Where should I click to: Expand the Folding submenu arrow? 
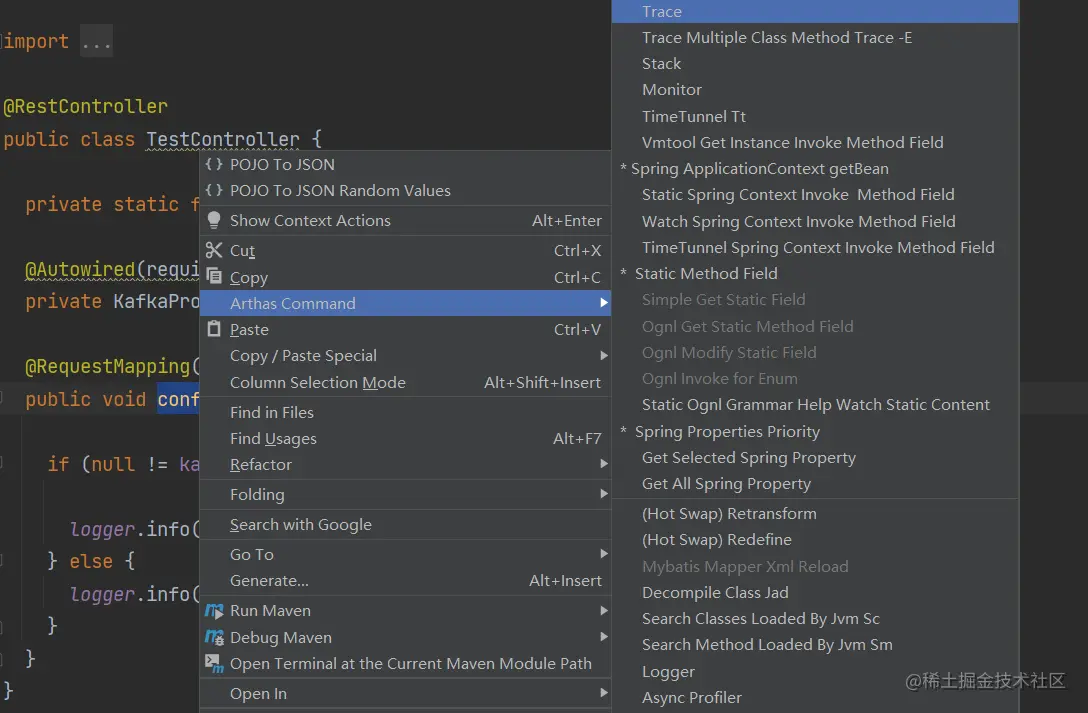coord(604,494)
